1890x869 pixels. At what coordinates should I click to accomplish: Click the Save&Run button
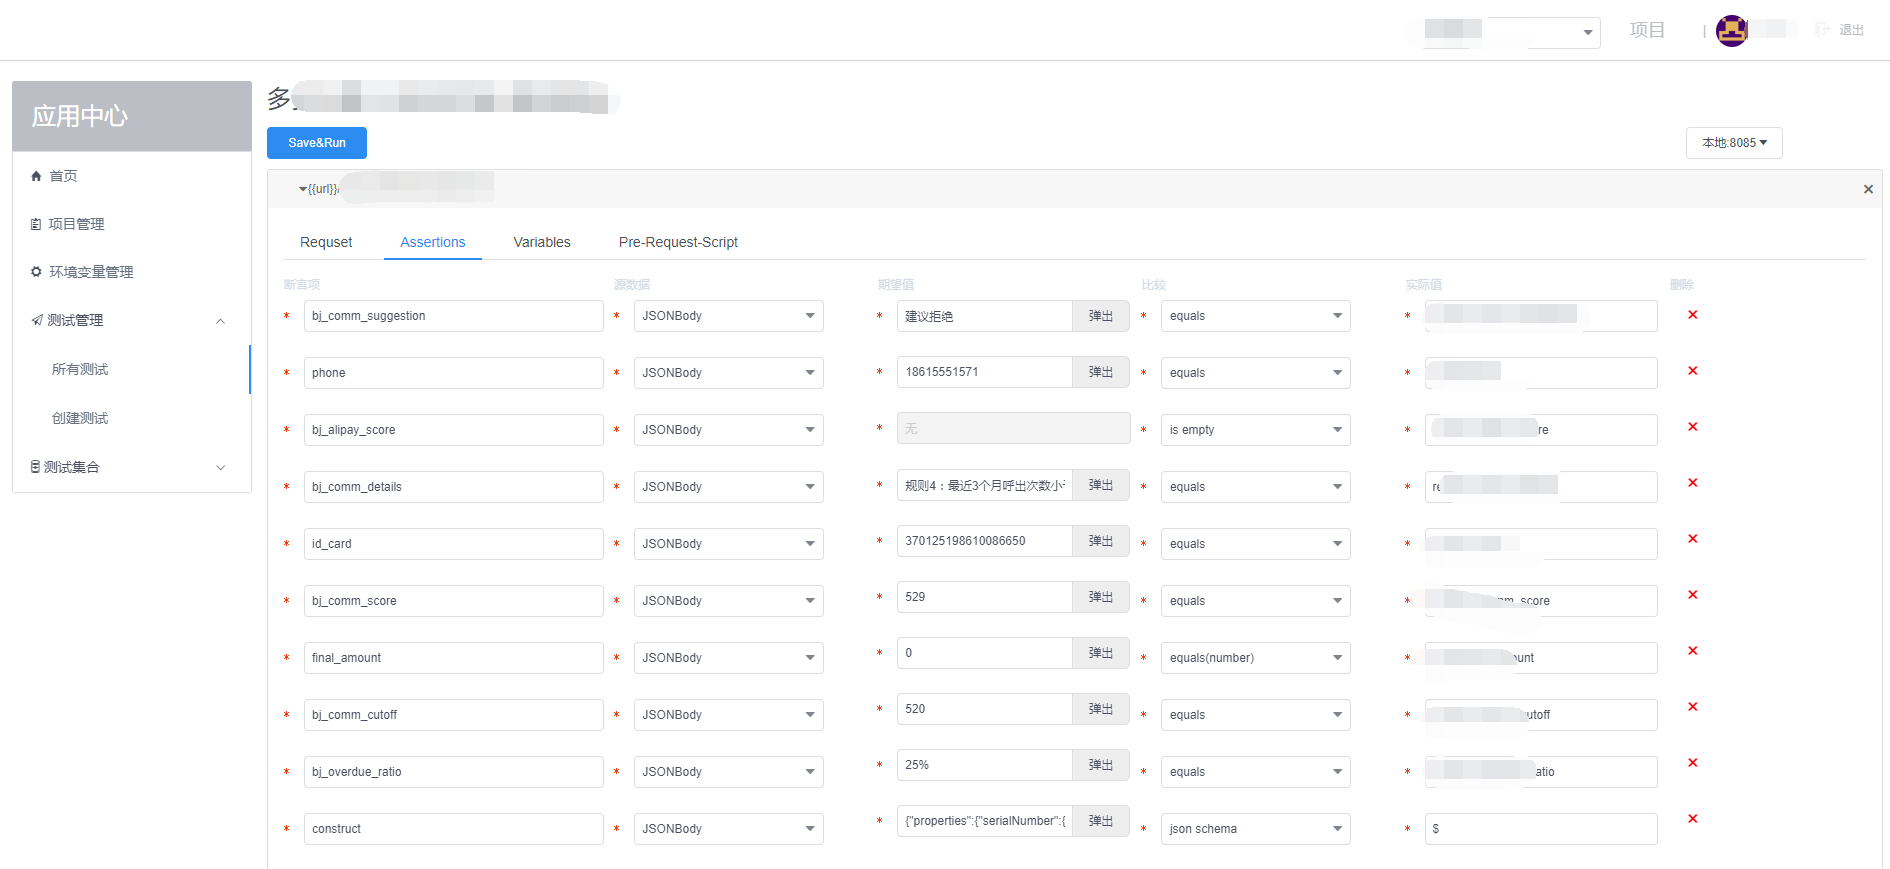[x=317, y=143]
